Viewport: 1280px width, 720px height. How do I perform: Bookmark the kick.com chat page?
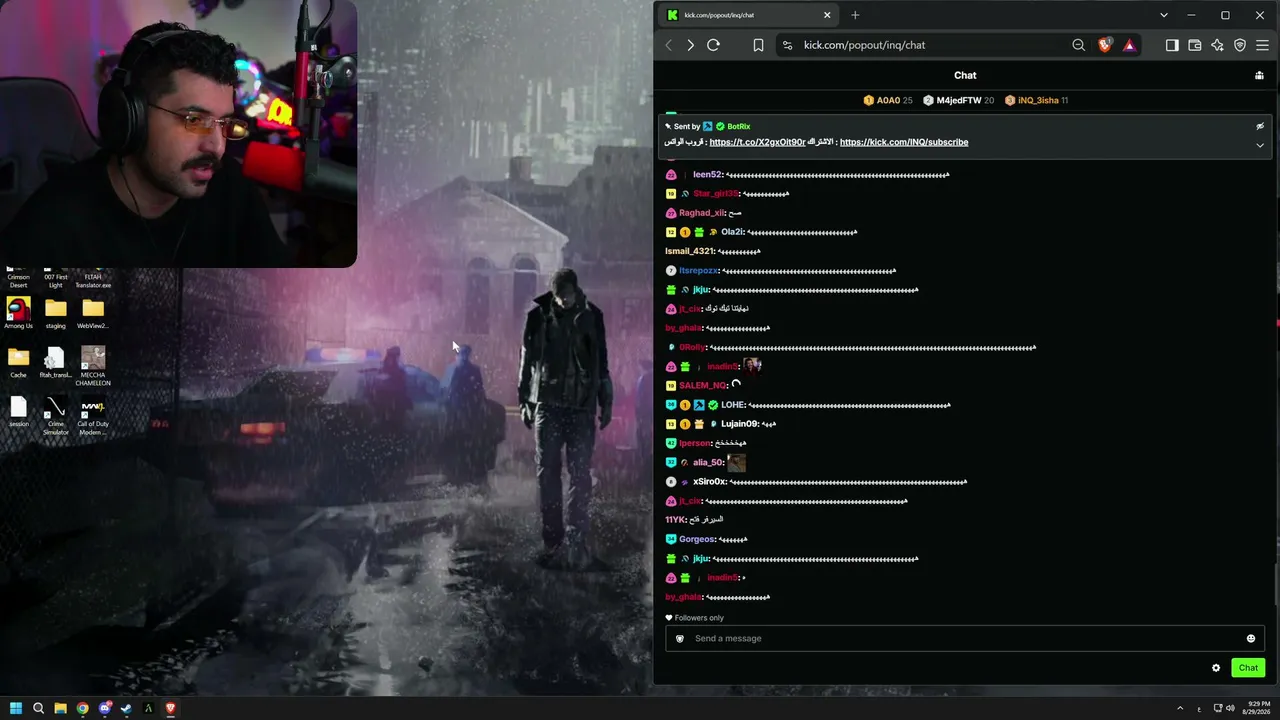click(758, 45)
